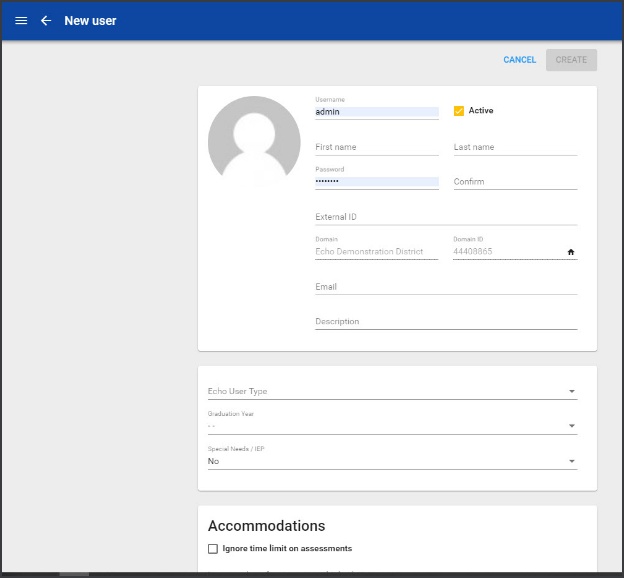
Task: Click the Description input field
Action: [445, 322]
